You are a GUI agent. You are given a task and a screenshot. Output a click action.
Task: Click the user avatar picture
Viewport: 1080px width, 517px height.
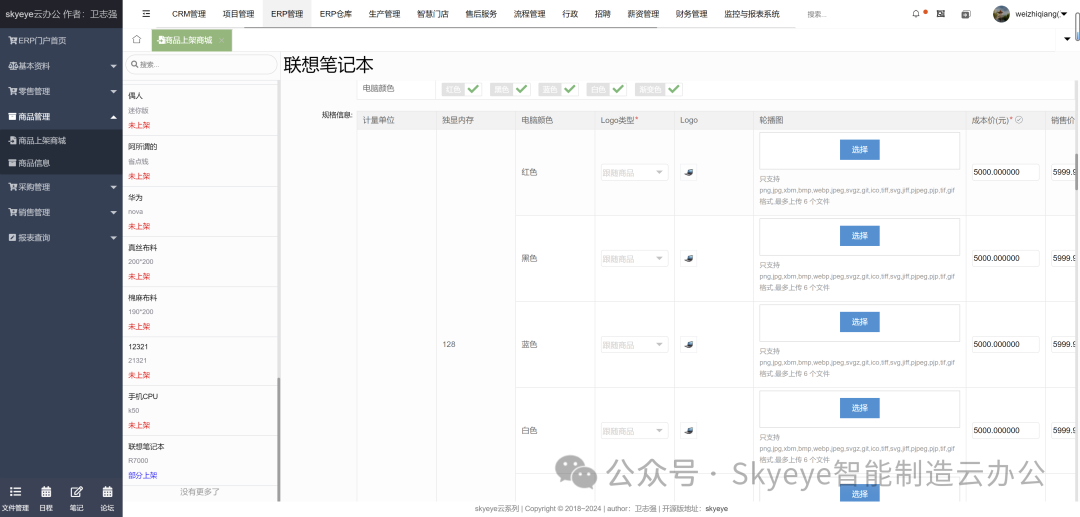[1001, 14]
